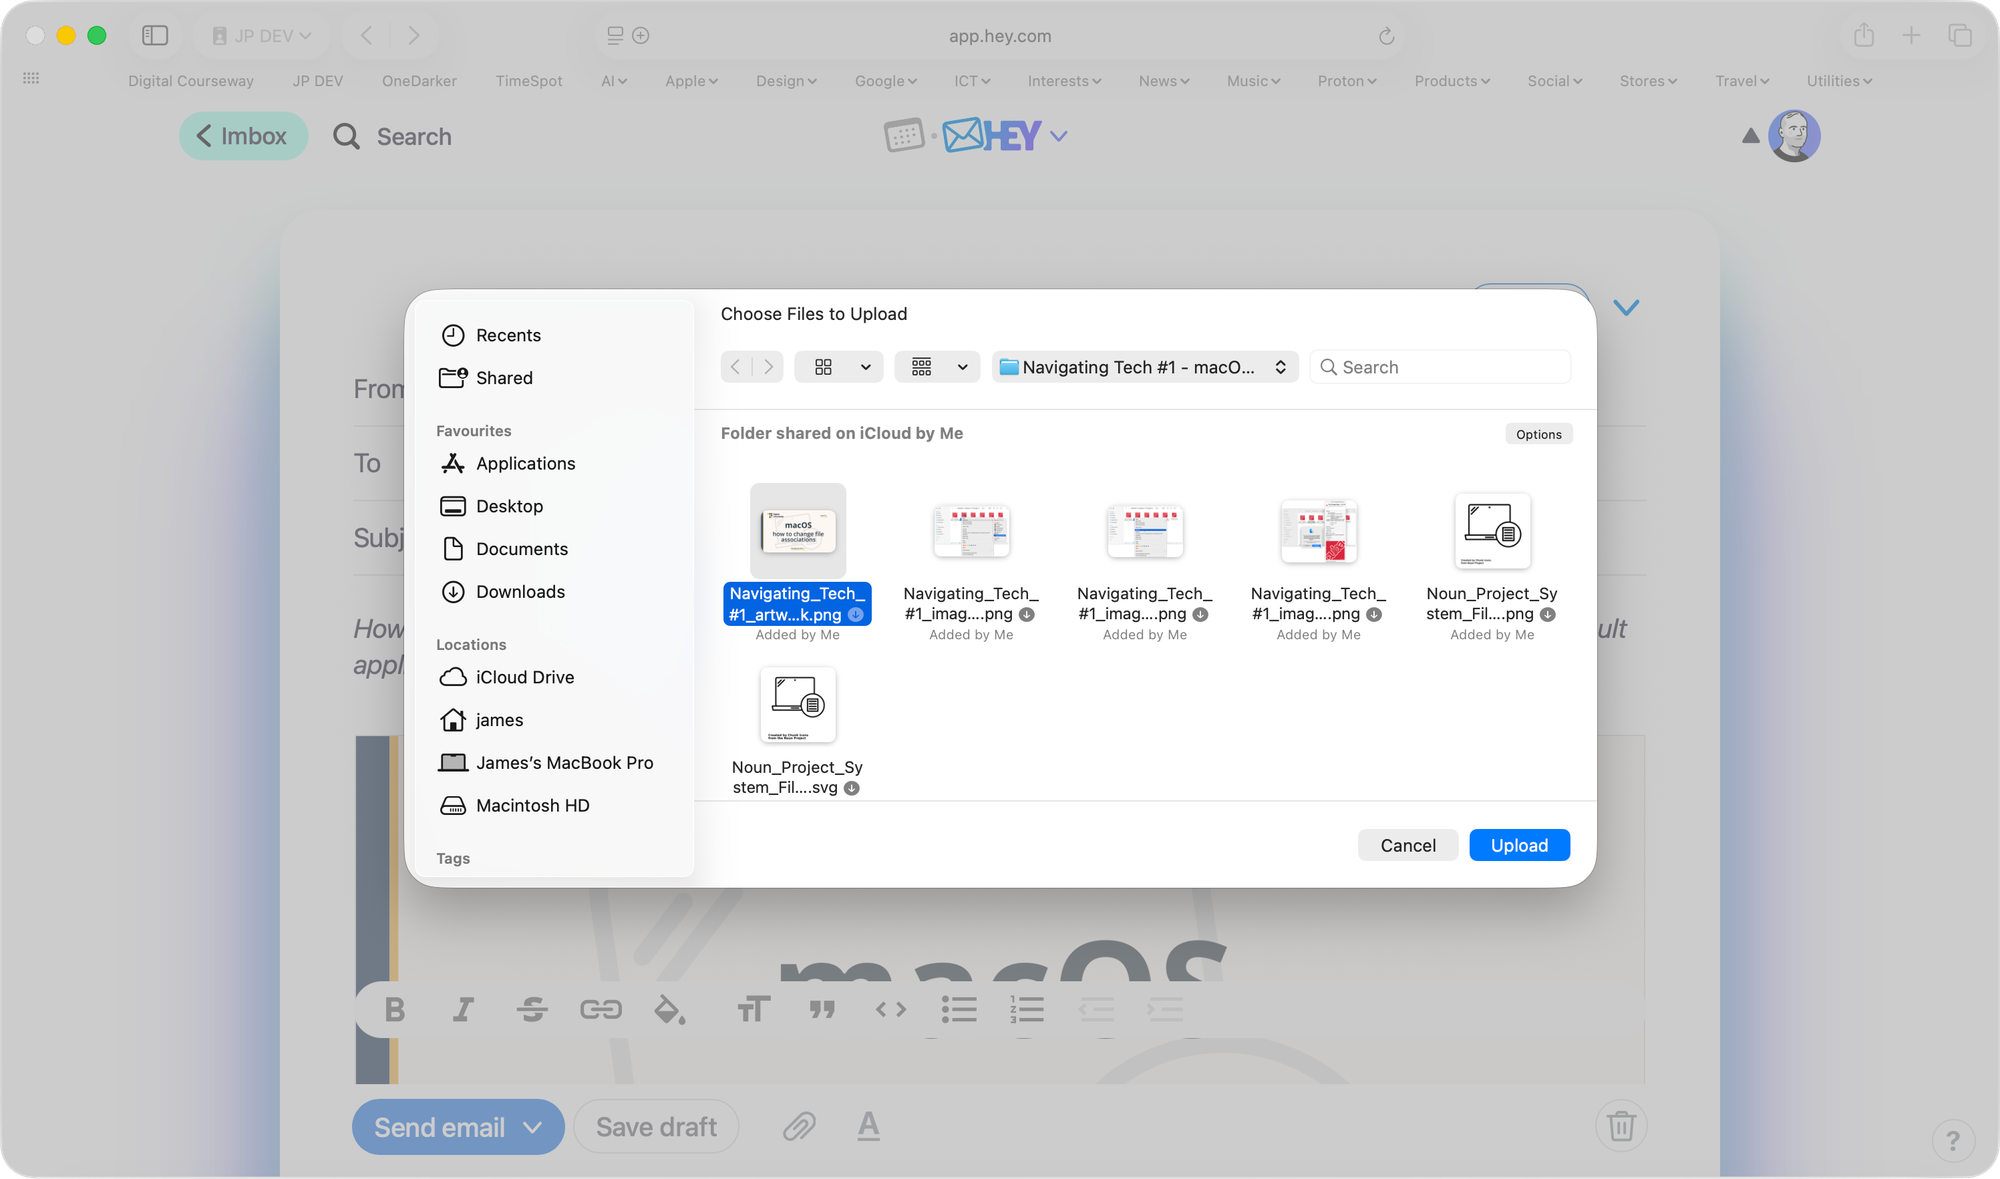Reload the app.hey.com page
The height and width of the screenshot is (1179, 2000).
(x=1386, y=36)
